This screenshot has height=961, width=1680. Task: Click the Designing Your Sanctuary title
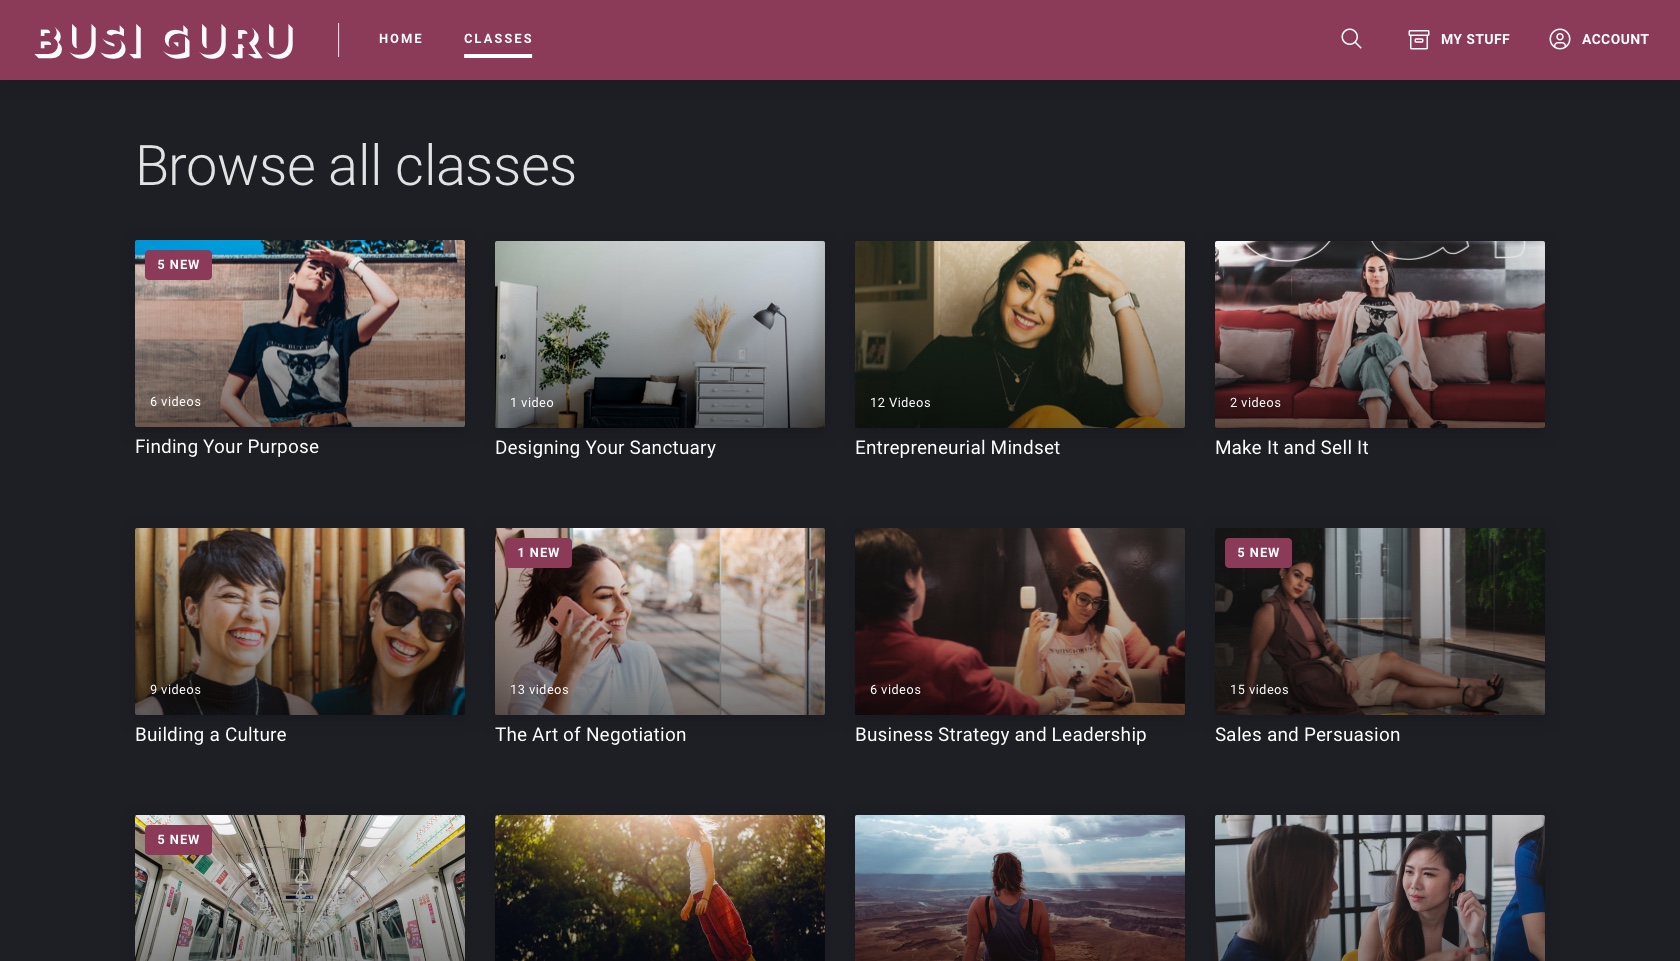[x=605, y=448]
